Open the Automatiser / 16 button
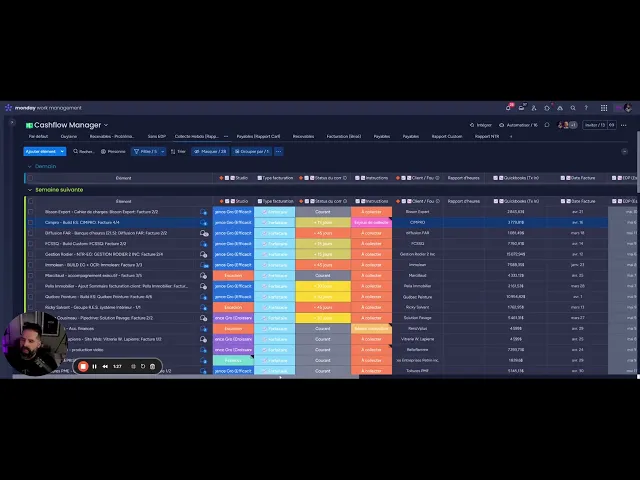640x480 pixels. point(518,125)
